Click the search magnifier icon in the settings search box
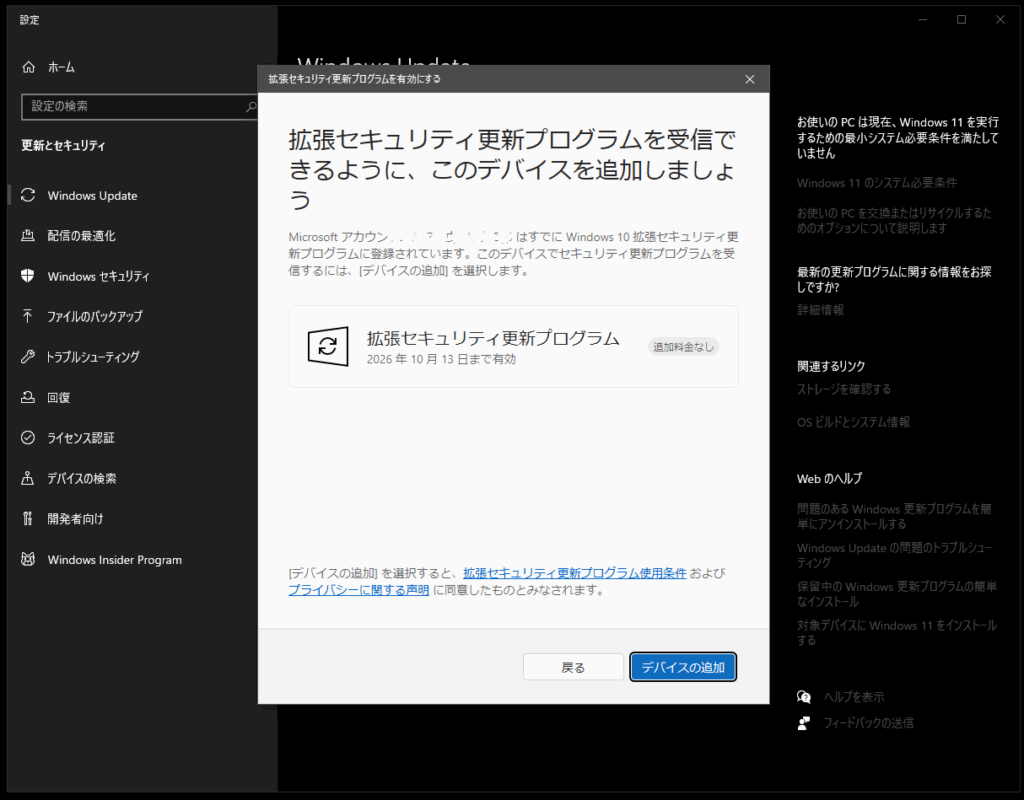Screen dimensions: 1024x800 [251, 106]
